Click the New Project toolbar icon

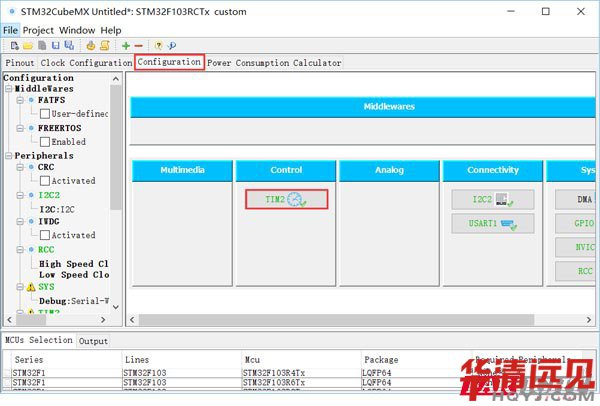point(15,46)
